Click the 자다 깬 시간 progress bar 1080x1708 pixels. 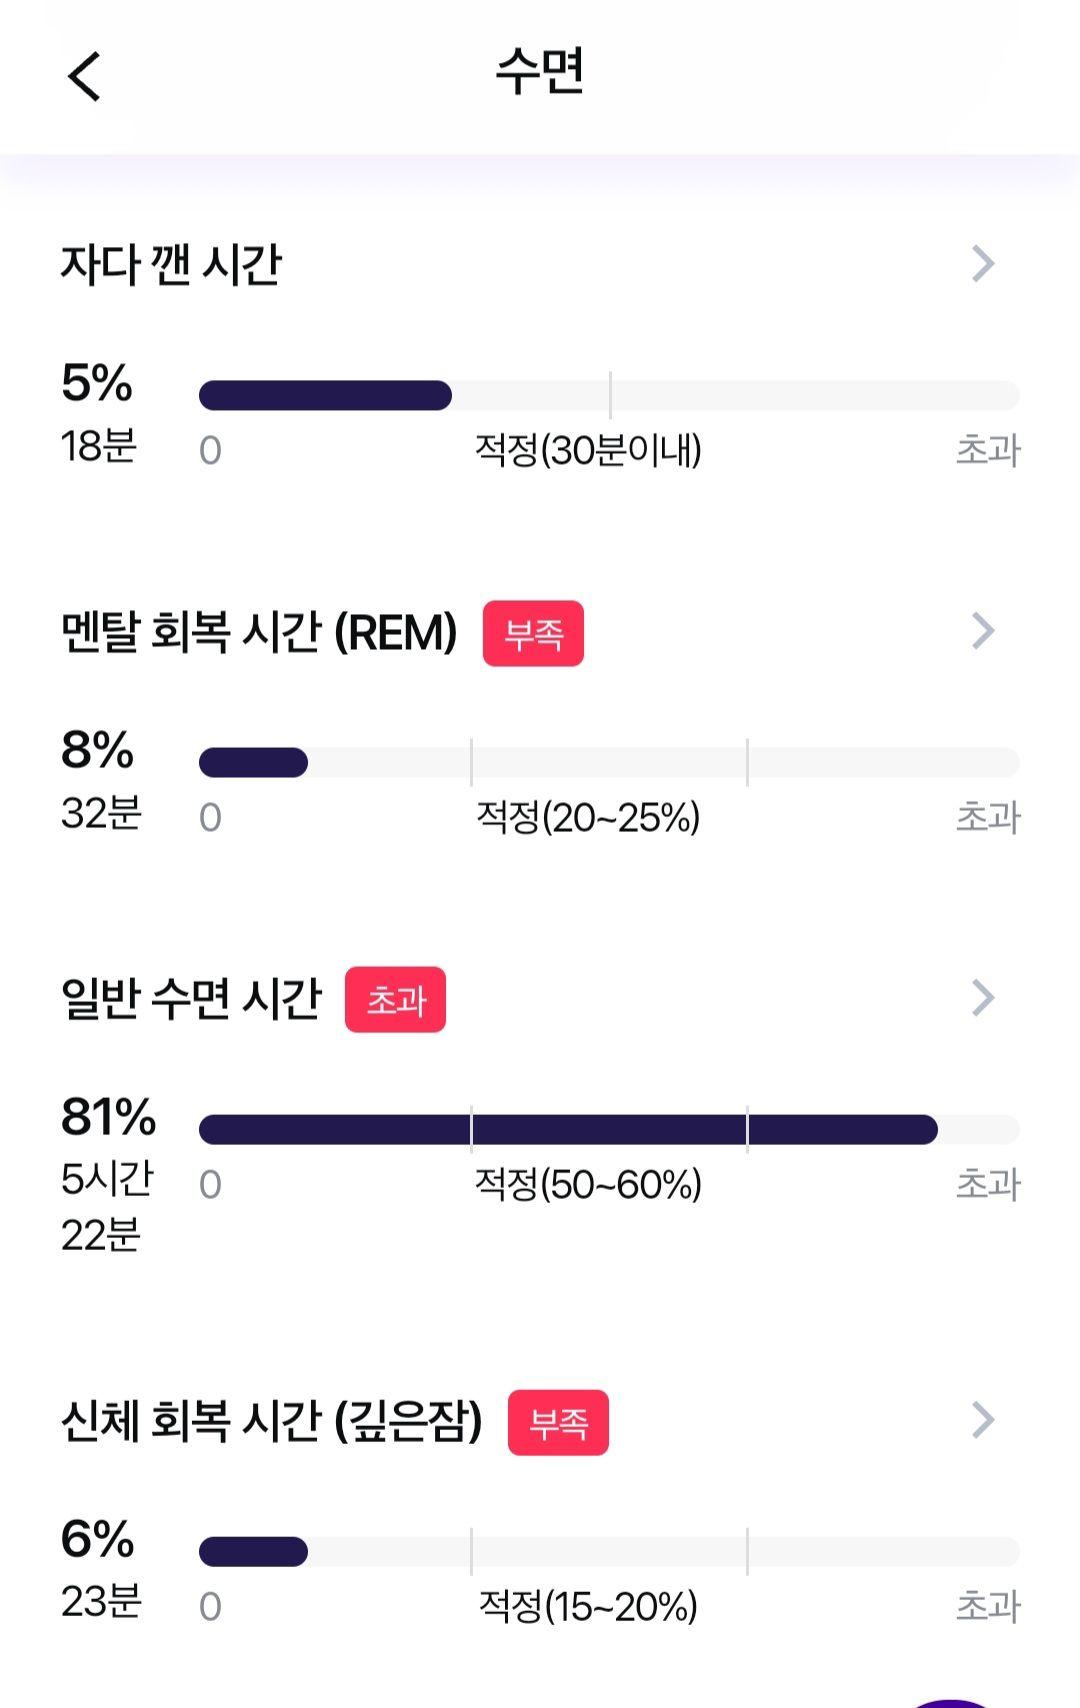click(x=609, y=396)
